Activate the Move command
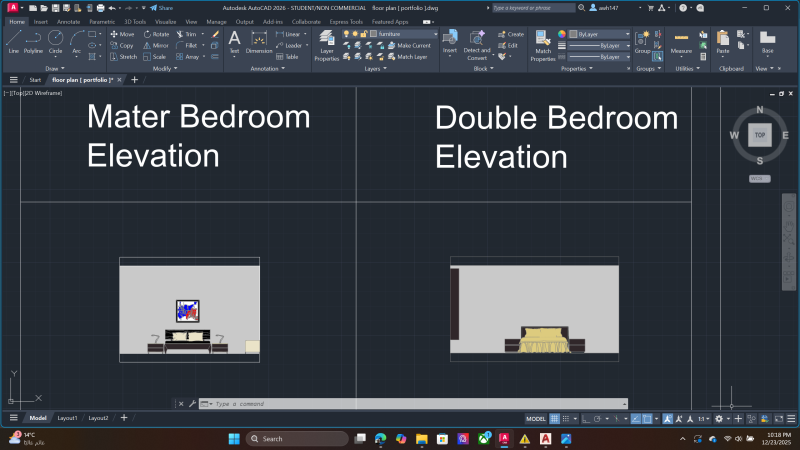 click(x=122, y=34)
